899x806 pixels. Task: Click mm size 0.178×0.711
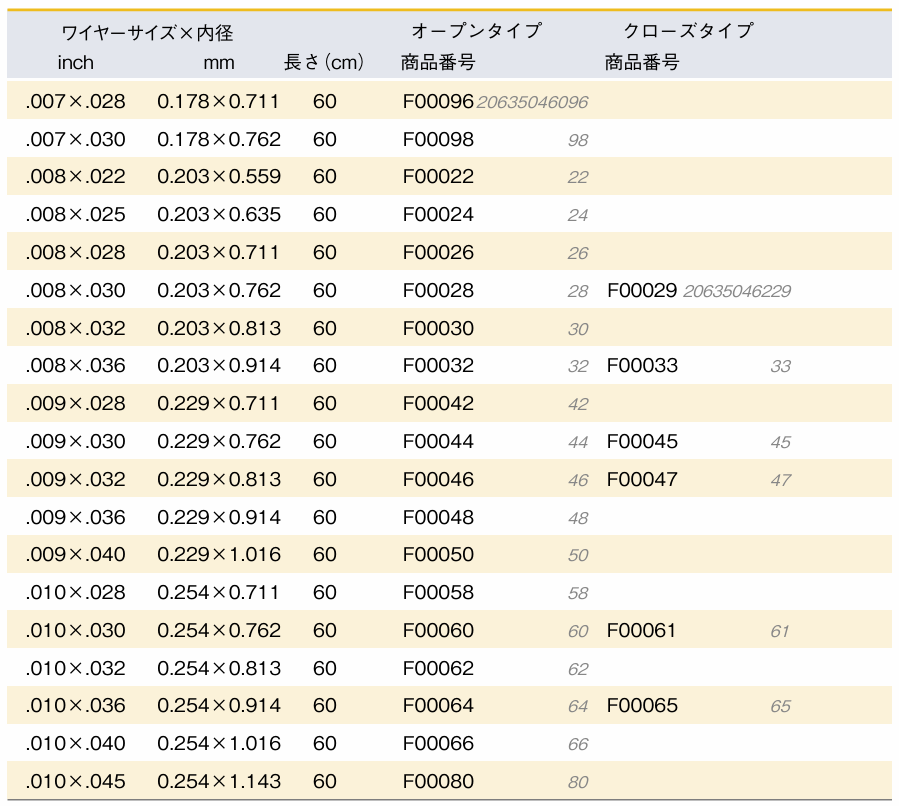[218, 101]
